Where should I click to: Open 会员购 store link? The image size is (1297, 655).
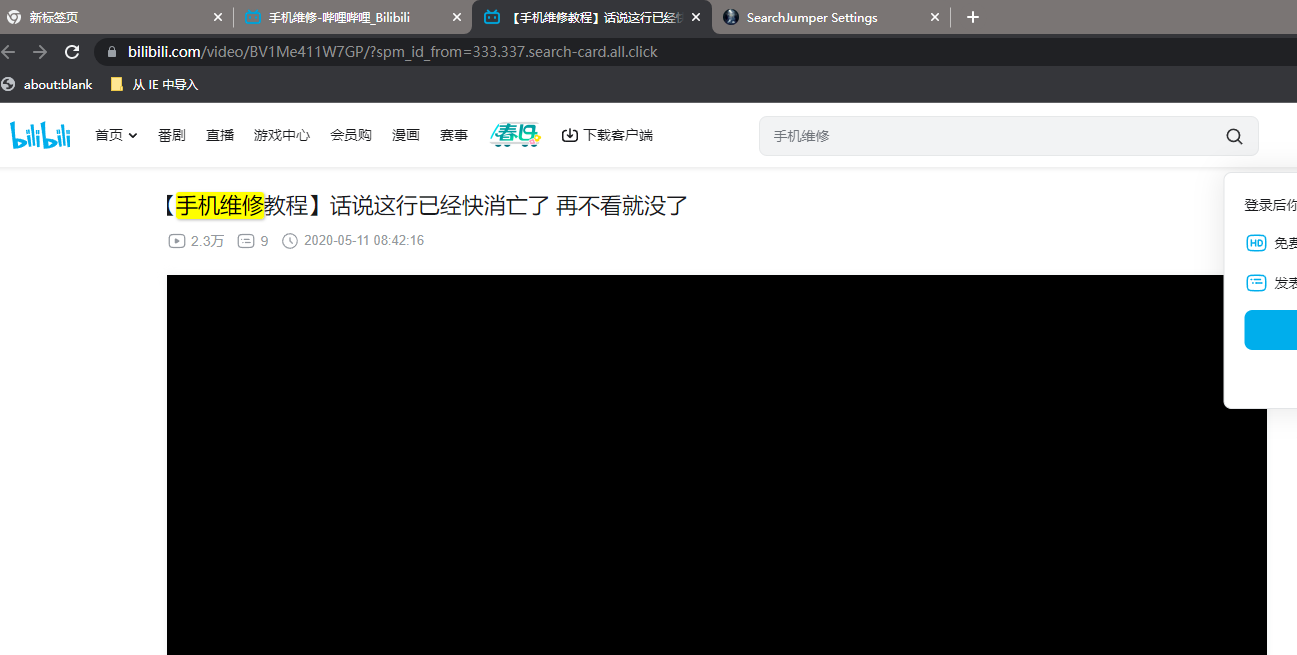351,135
